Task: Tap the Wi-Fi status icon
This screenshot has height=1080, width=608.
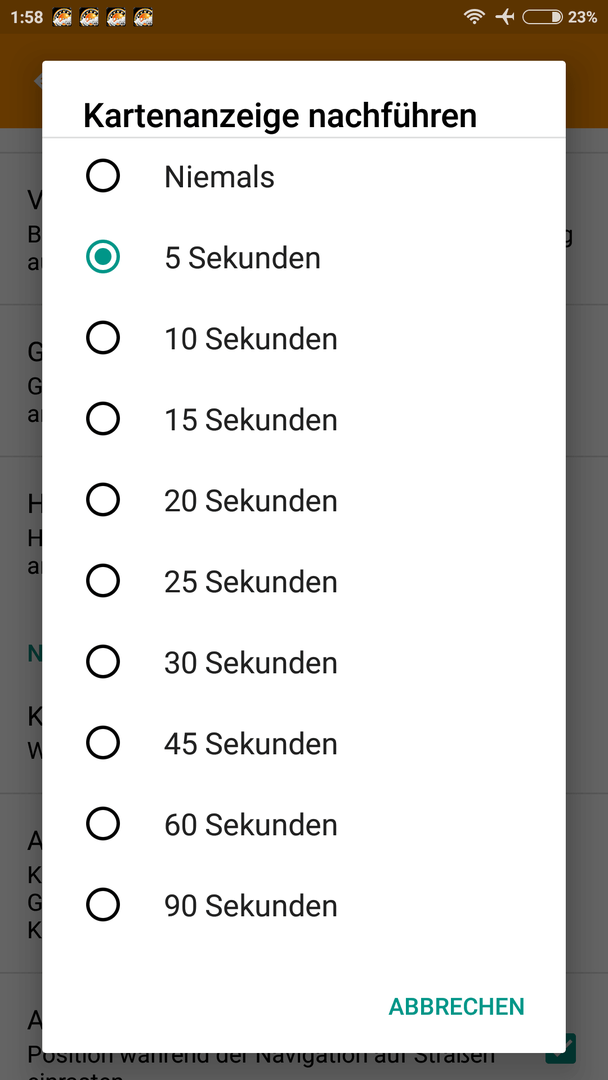Action: tap(474, 17)
